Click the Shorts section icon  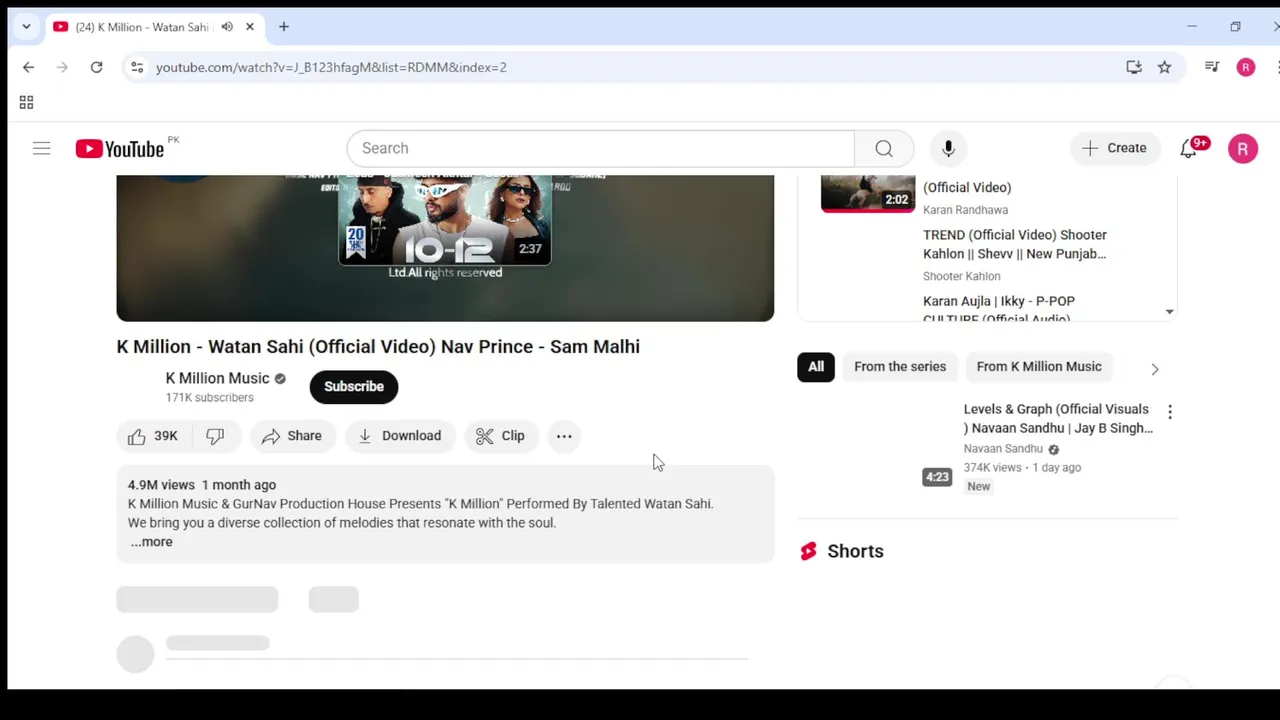tap(808, 551)
